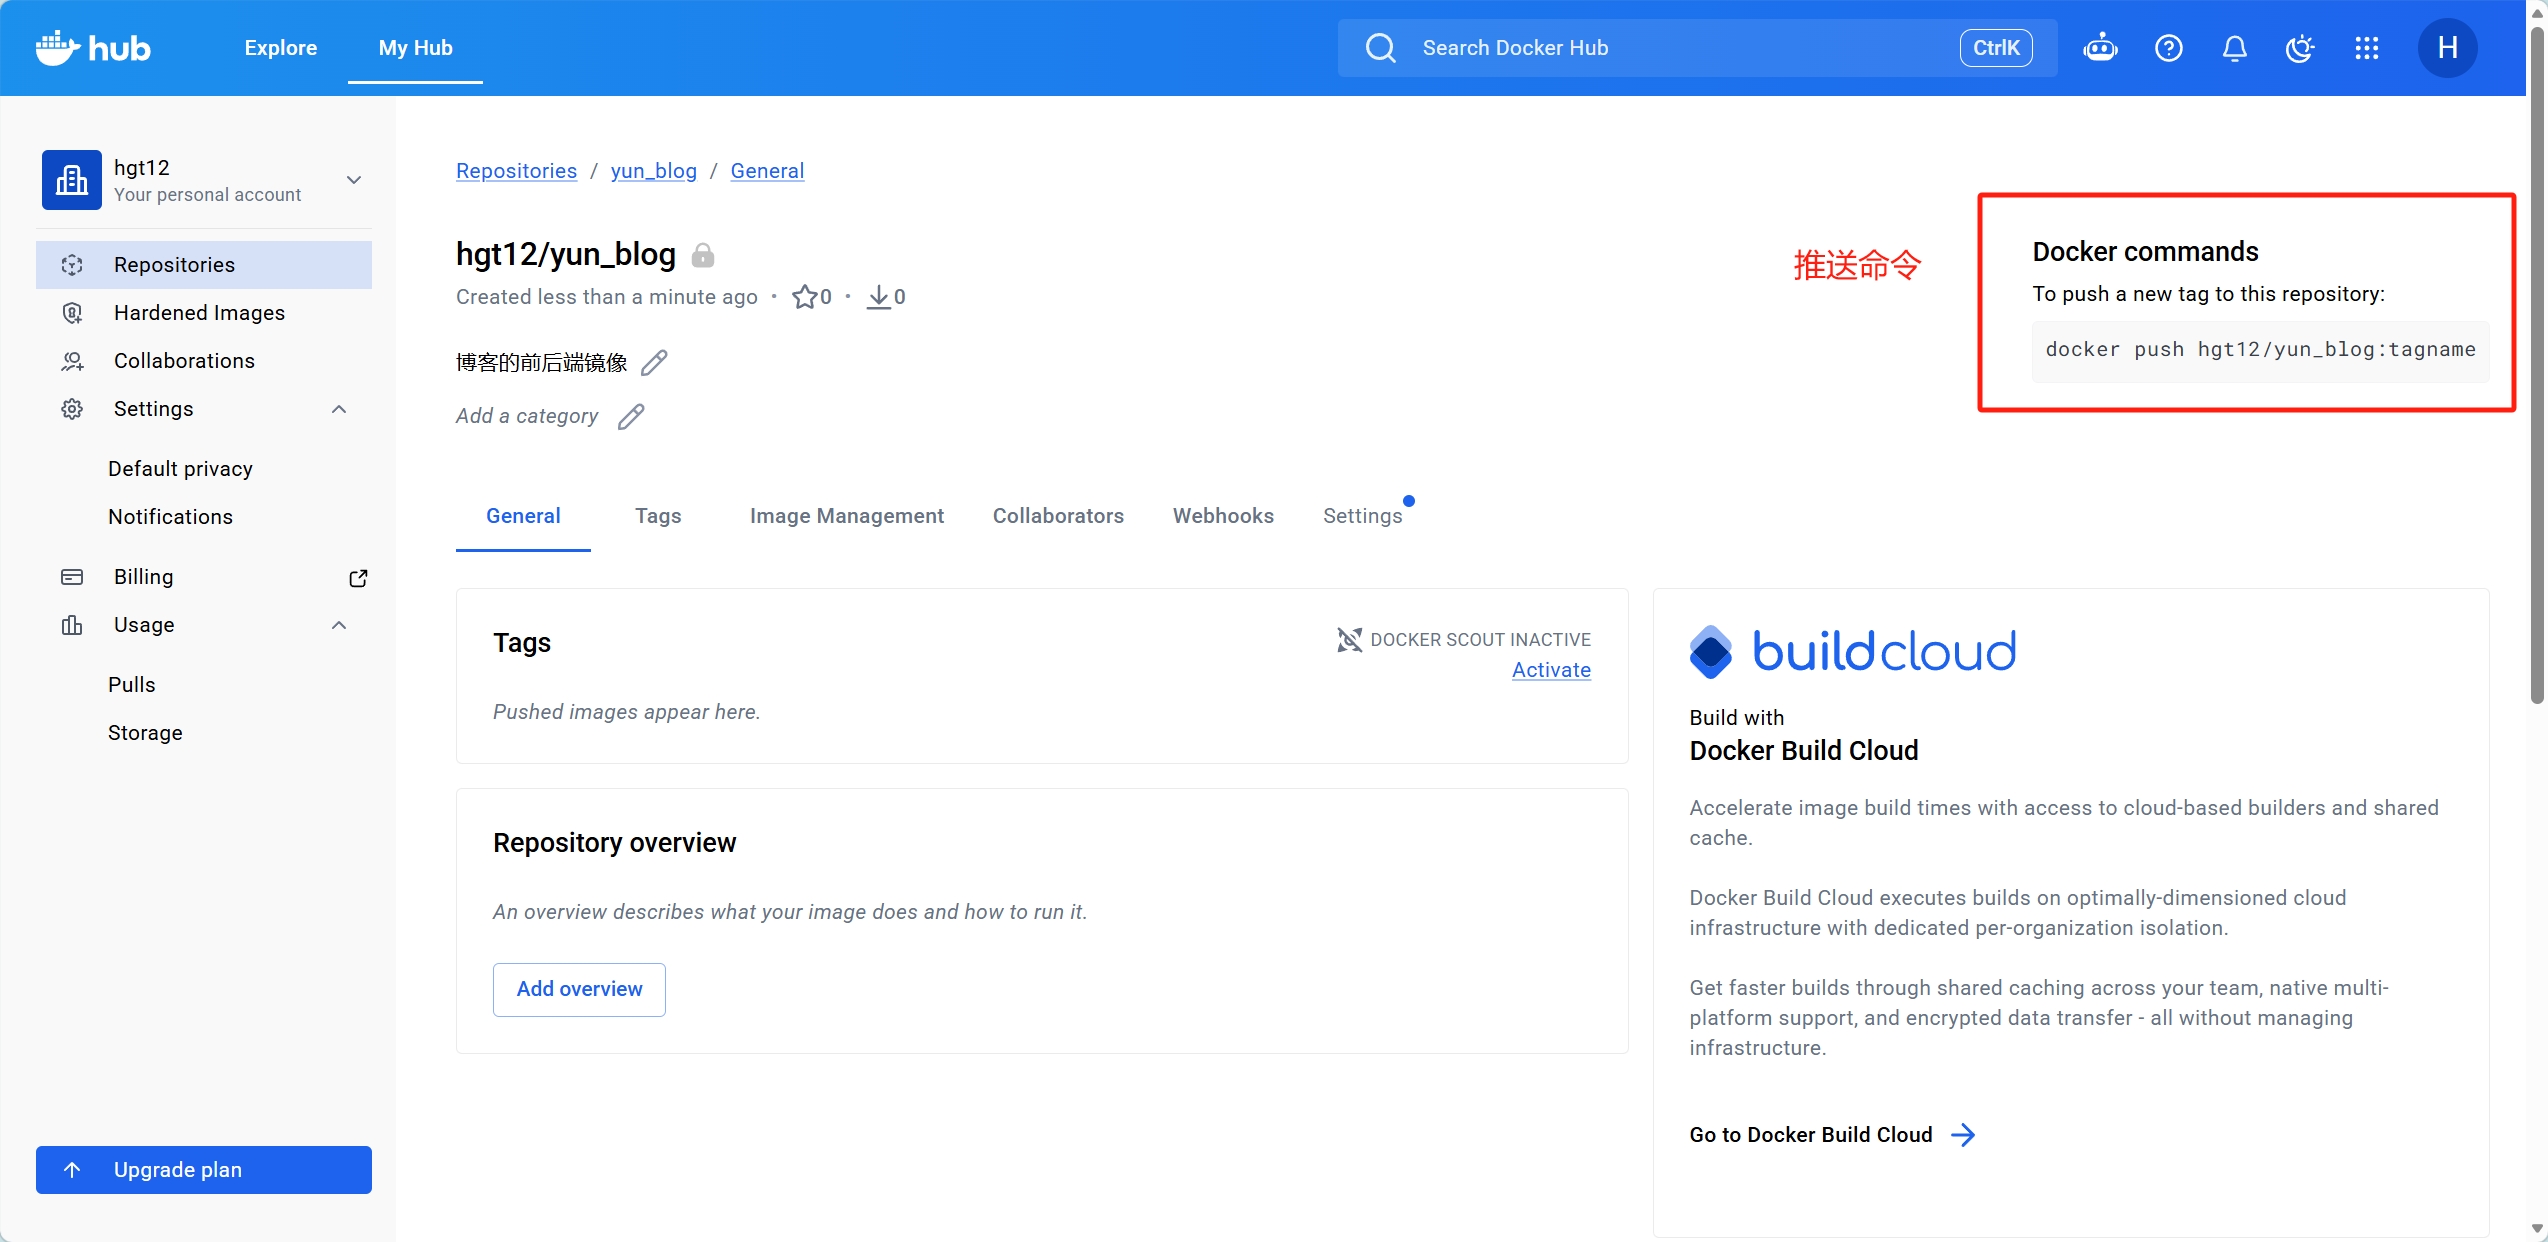Click the Usage chart icon
2548x1242 pixels.
72,625
